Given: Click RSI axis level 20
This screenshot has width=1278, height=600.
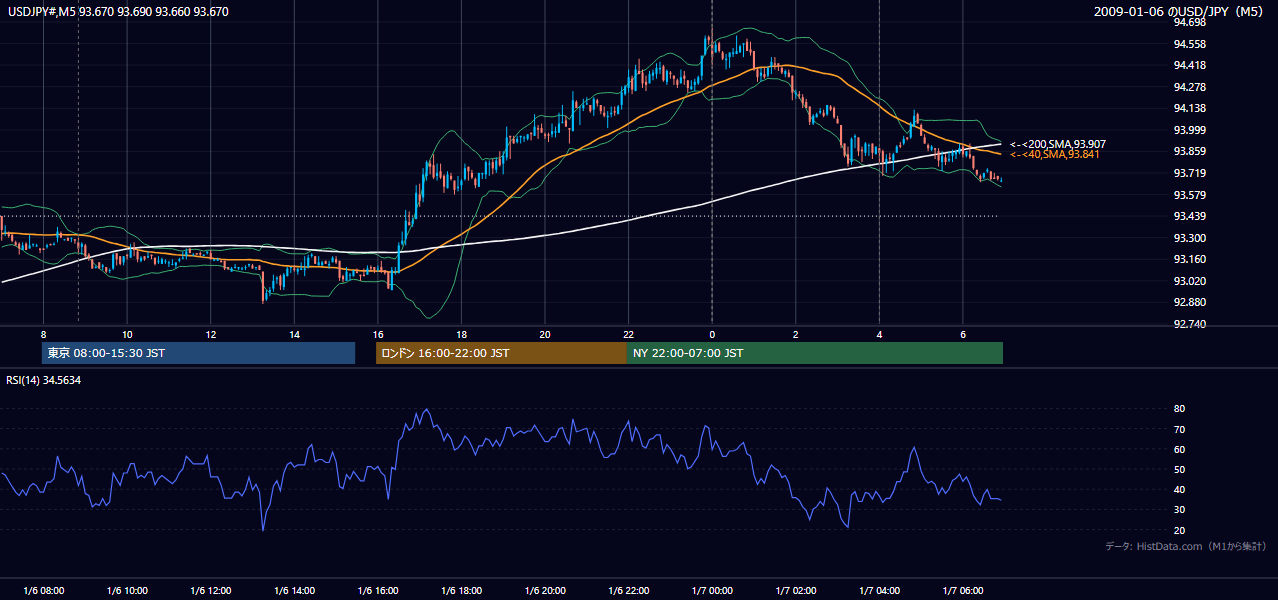Looking at the screenshot, I should 1179,530.
